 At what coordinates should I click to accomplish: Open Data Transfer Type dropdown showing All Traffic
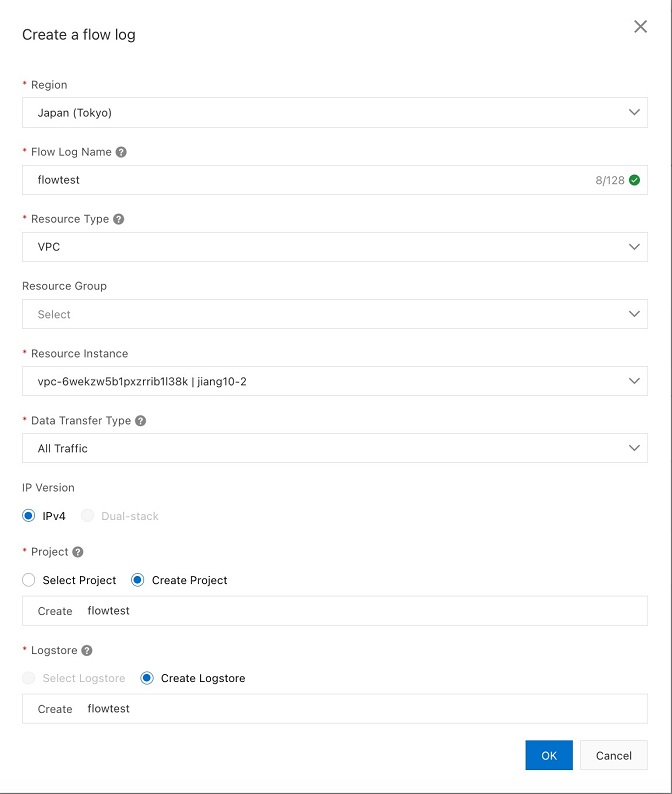click(x=334, y=448)
